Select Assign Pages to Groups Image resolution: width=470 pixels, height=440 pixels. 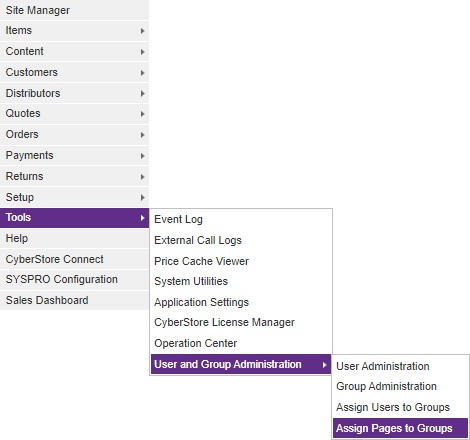point(400,428)
